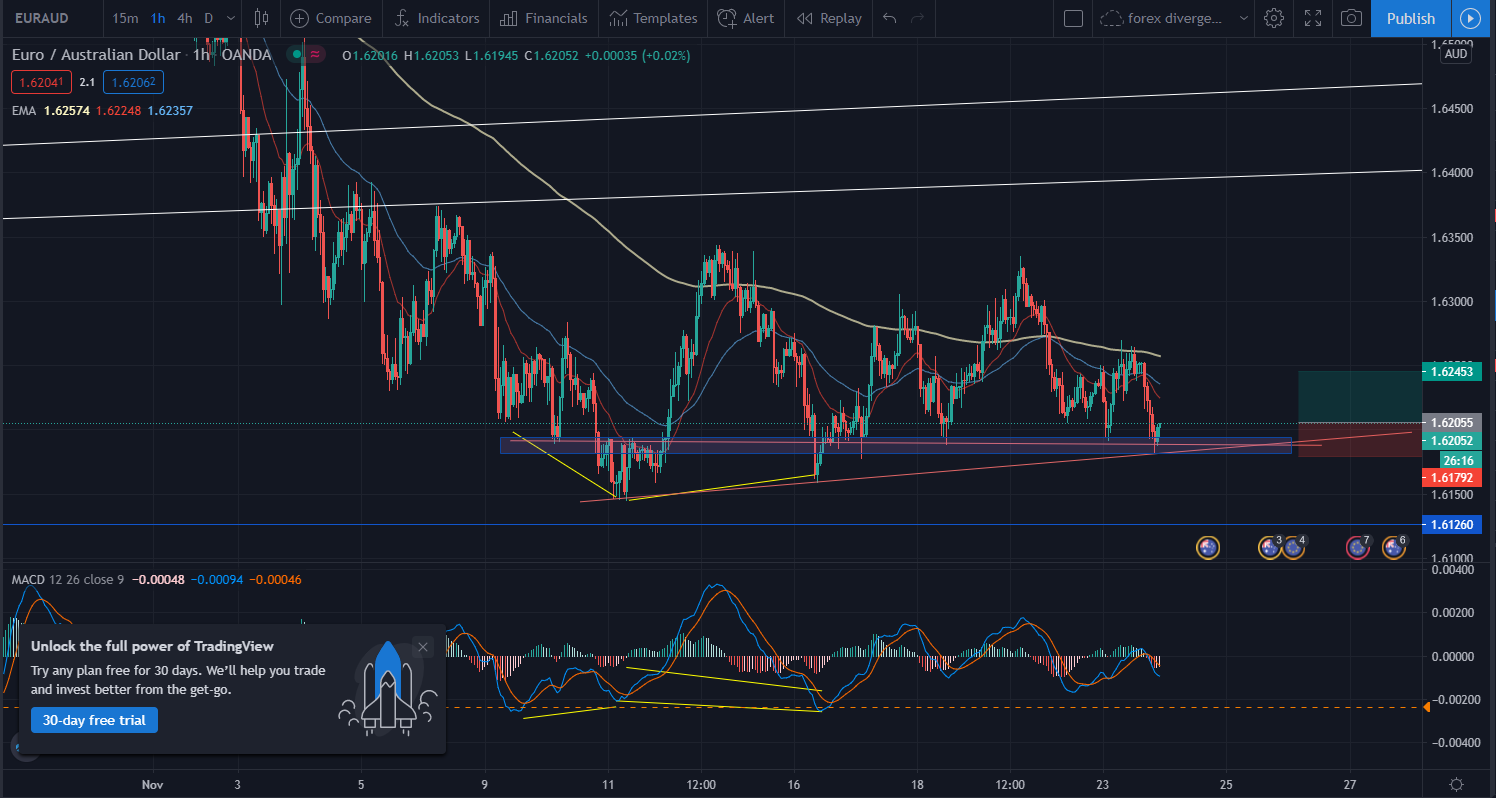Open the AUD currency selector
Image resolution: width=1496 pixels, height=798 pixels.
coord(1456,54)
